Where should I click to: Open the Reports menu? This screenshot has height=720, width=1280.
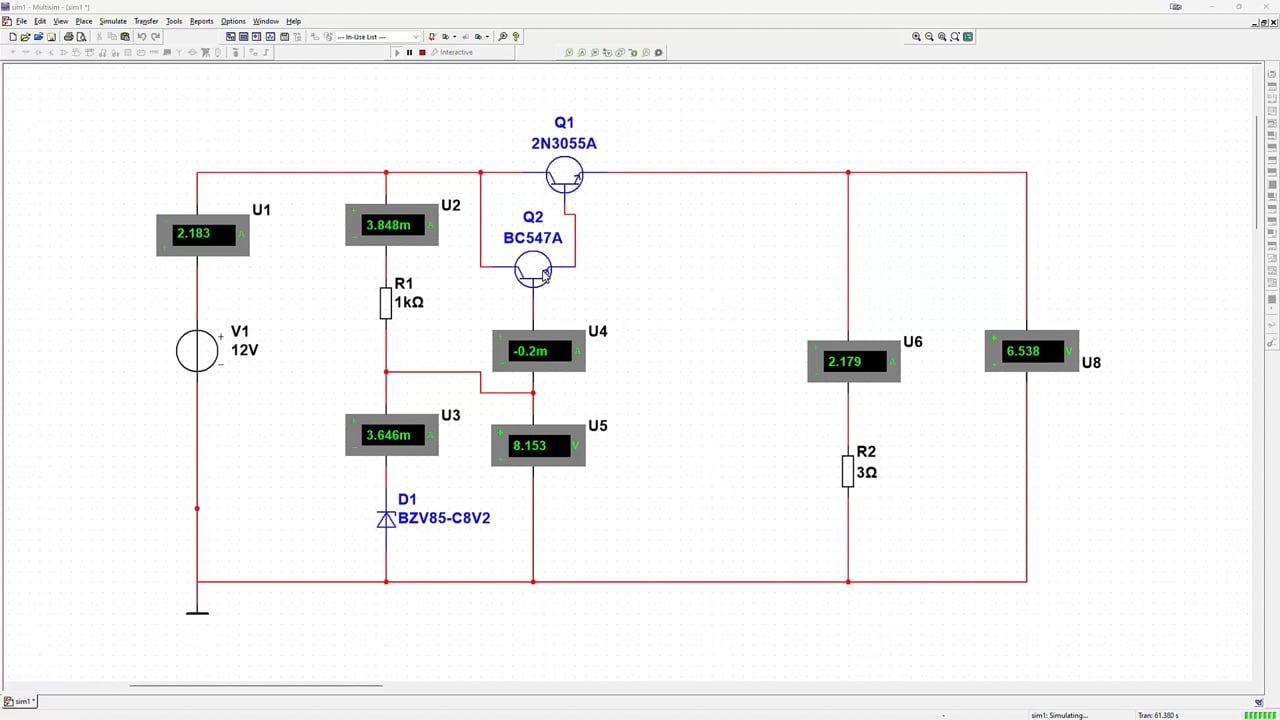click(202, 21)
